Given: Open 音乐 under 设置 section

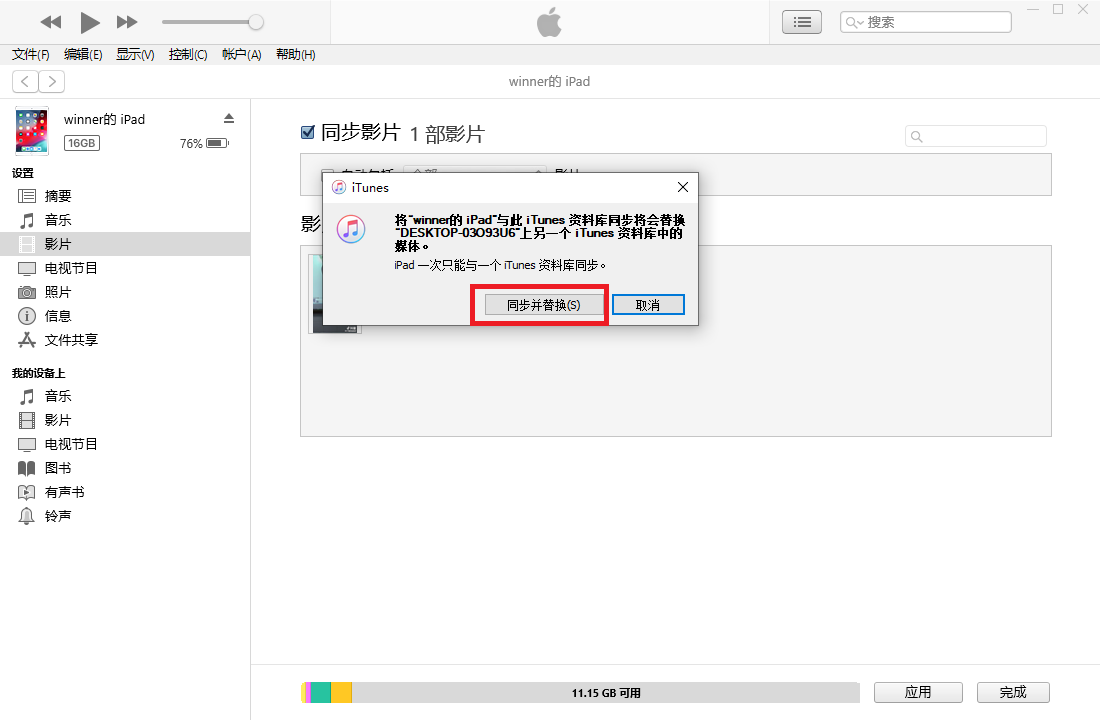Looking at the screenshot, I should coord(125,220).
